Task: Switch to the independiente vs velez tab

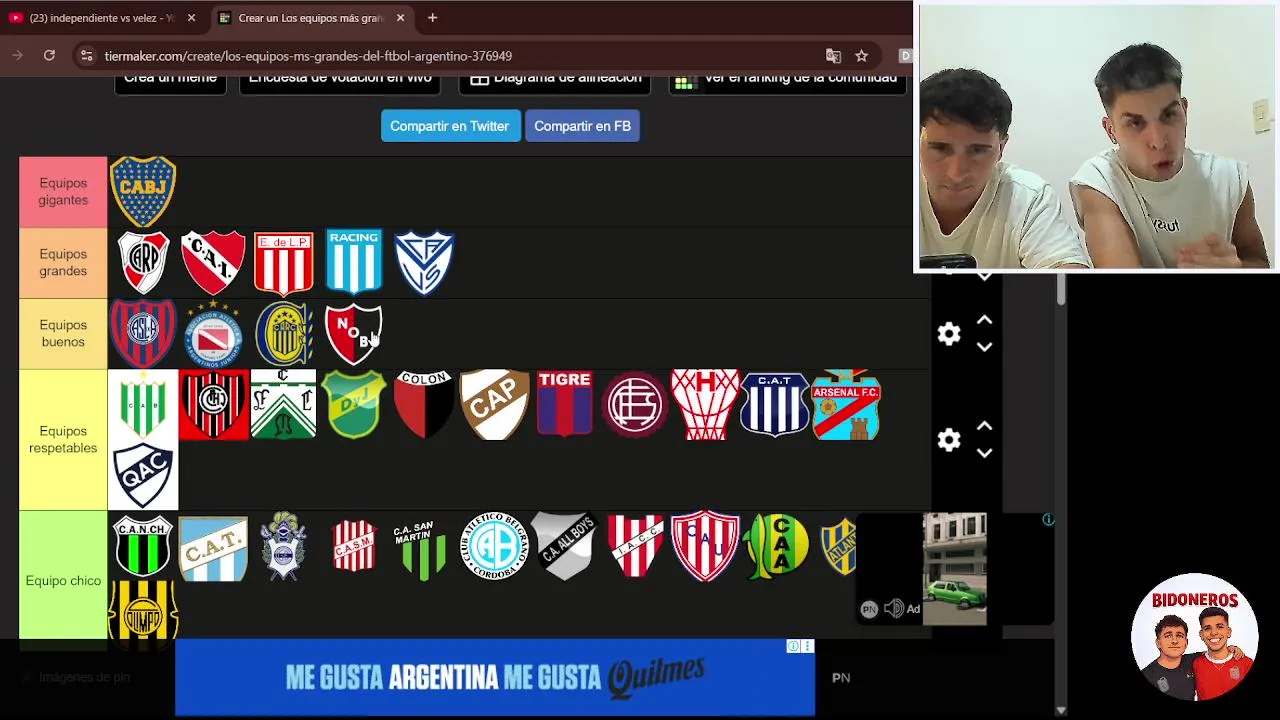Action: (100, 18)
